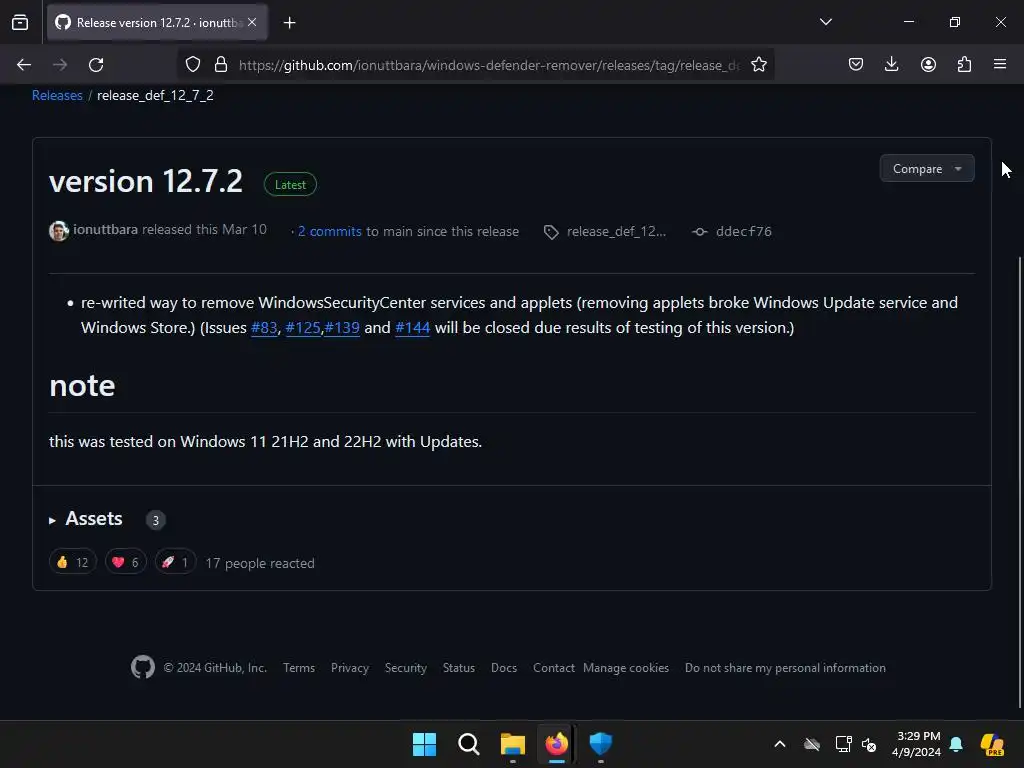Open the Firefox hamburger application menu
The image size is (1024, 768).
1000,64
